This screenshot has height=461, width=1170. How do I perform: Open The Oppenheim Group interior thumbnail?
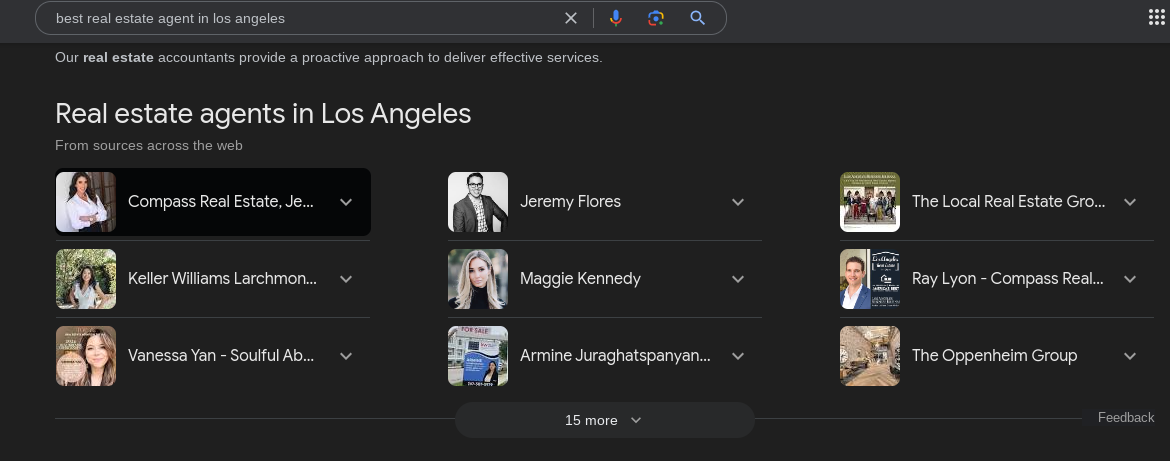(x=870, y=356)
